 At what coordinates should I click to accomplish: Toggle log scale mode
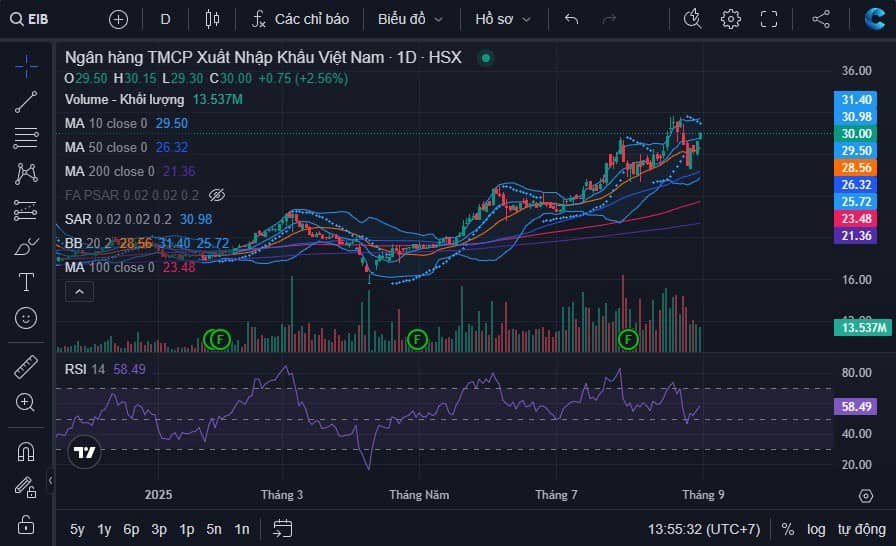tap(816, 529)
